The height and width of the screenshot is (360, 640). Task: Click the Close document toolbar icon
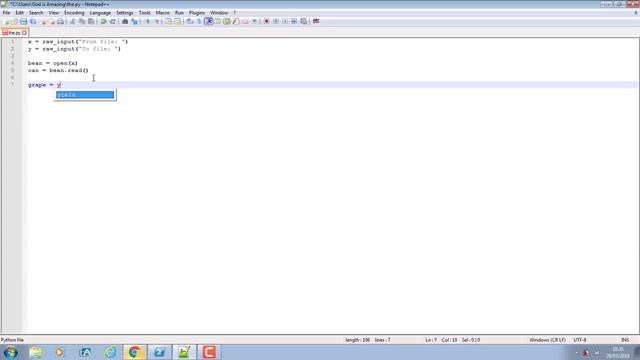pyautogui.click(x=43, y=21)
